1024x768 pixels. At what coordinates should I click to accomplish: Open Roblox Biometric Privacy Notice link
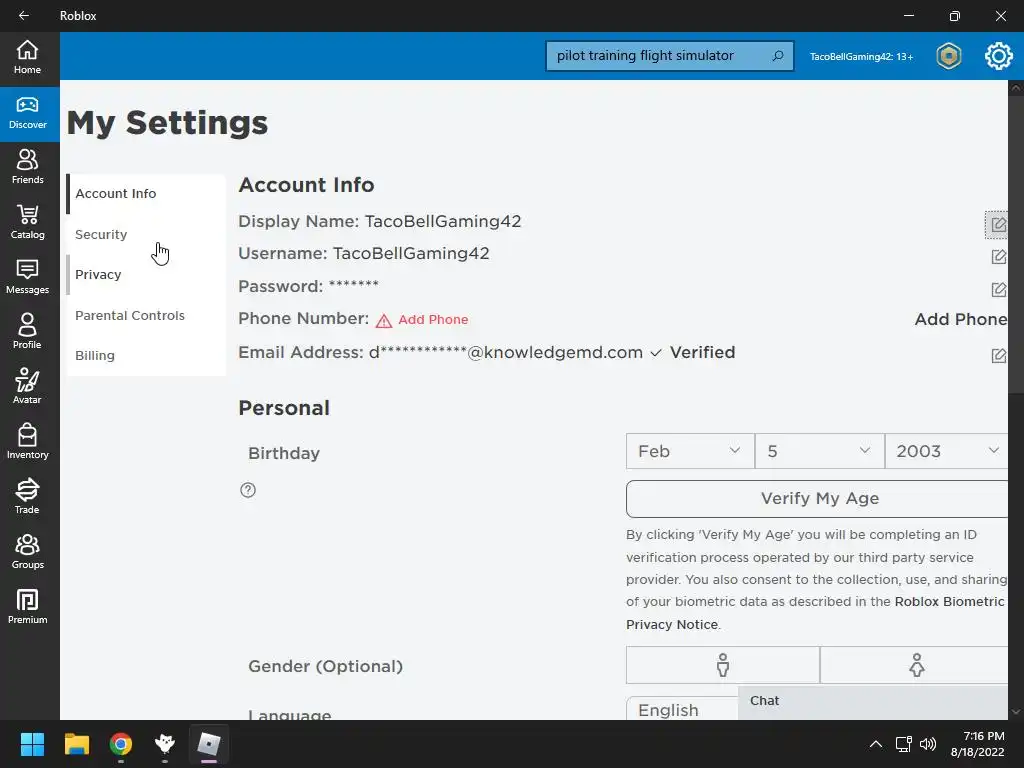[815, 613]
